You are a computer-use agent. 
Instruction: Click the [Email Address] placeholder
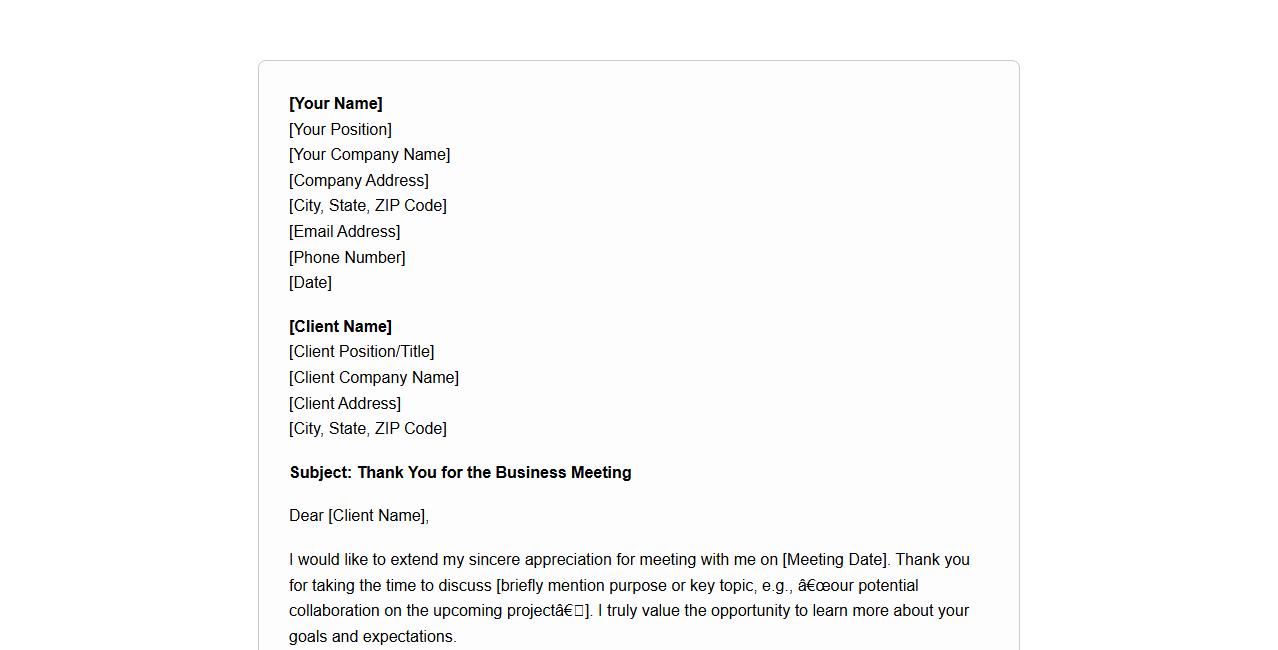344,232
